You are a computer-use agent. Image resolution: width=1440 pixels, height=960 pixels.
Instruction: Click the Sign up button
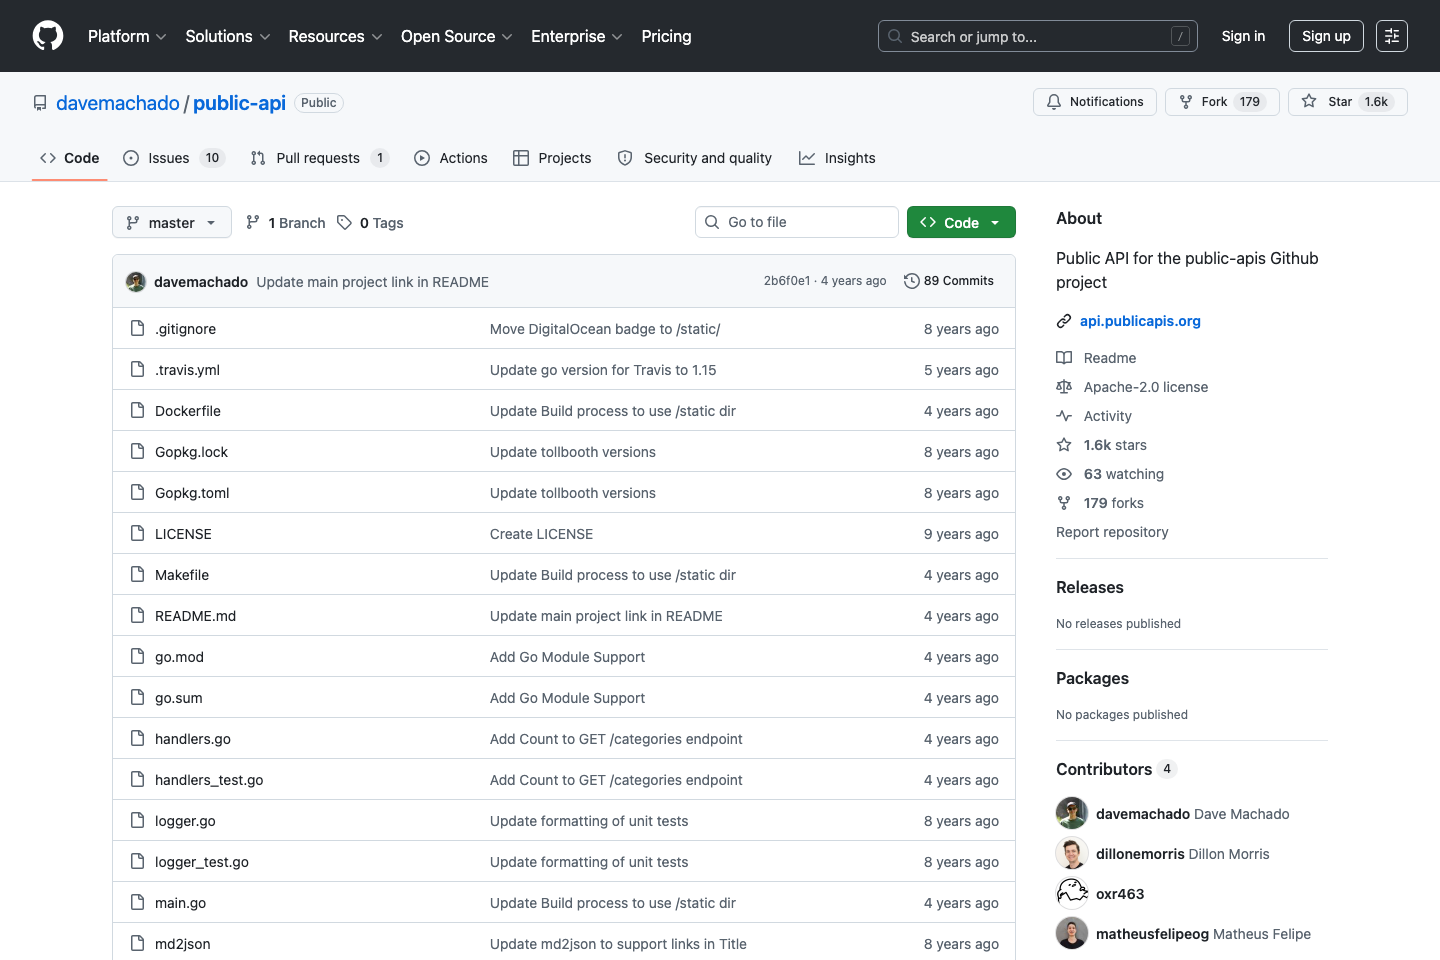click(1326, 35)
